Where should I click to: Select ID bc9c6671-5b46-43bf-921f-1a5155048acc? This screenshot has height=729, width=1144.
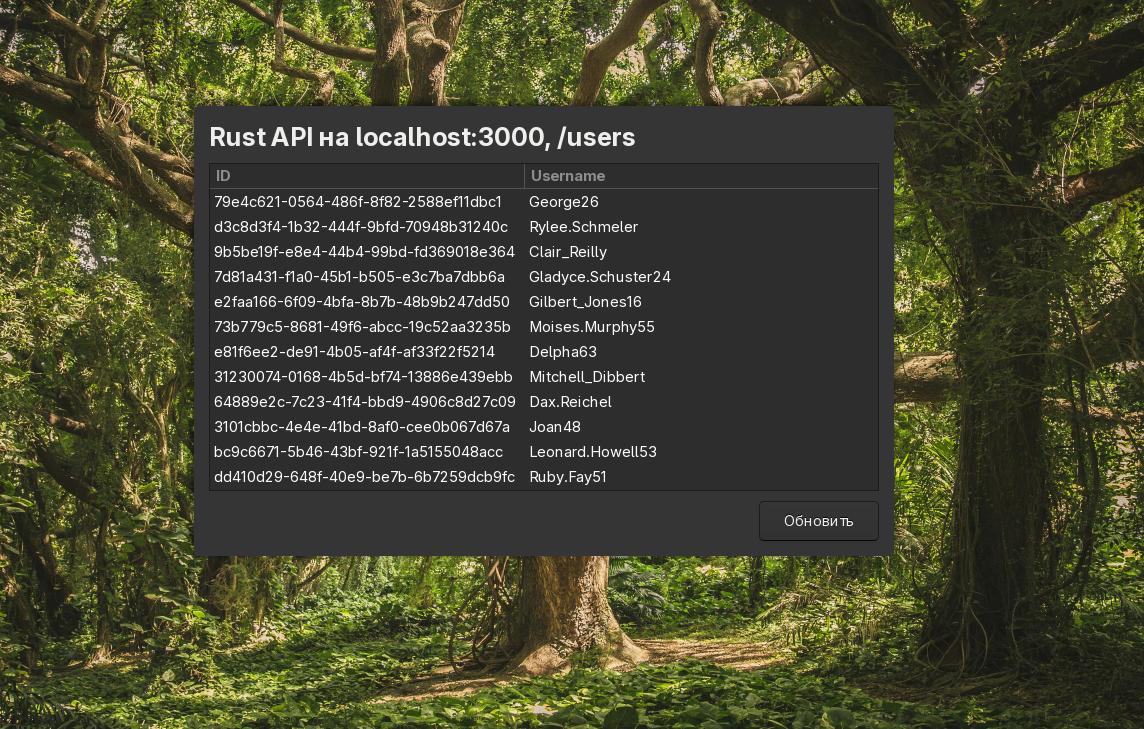click(358, 452)
